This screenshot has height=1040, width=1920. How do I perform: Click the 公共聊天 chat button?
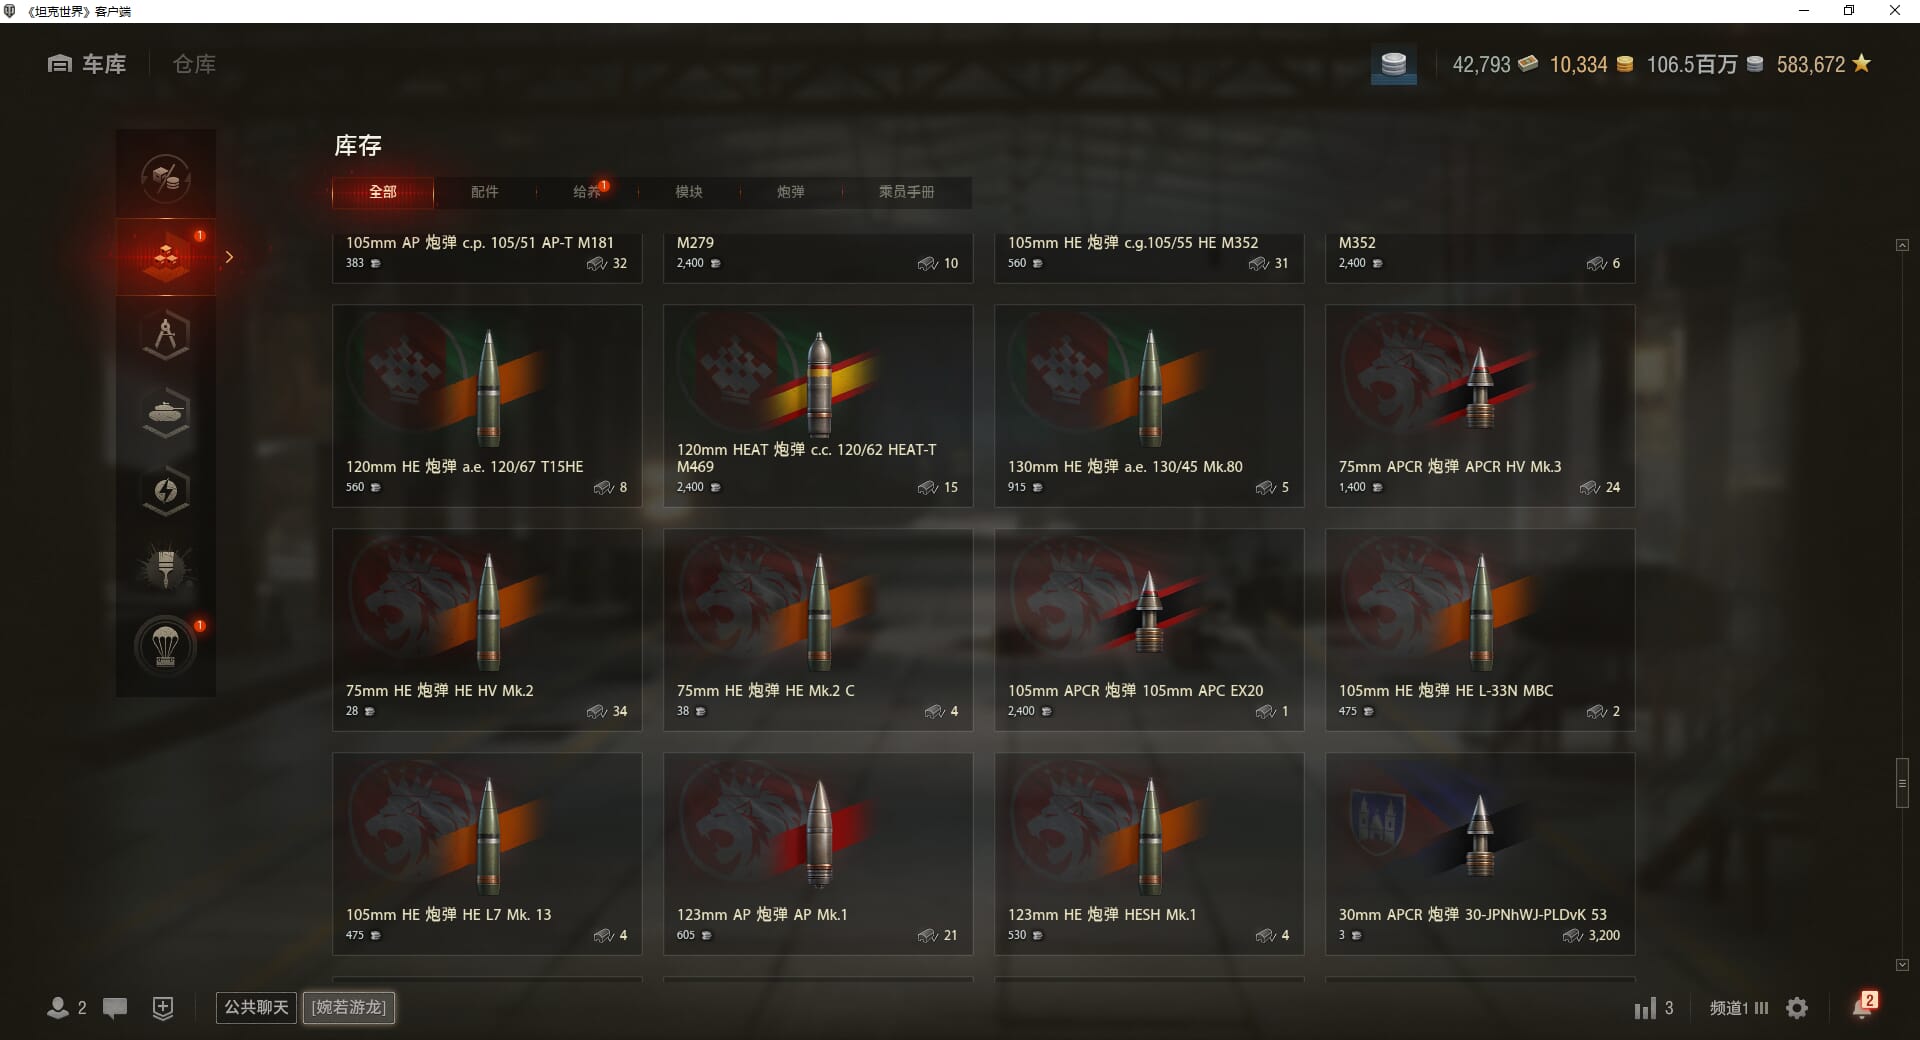pyautogui.click(x=256, y=1007)
